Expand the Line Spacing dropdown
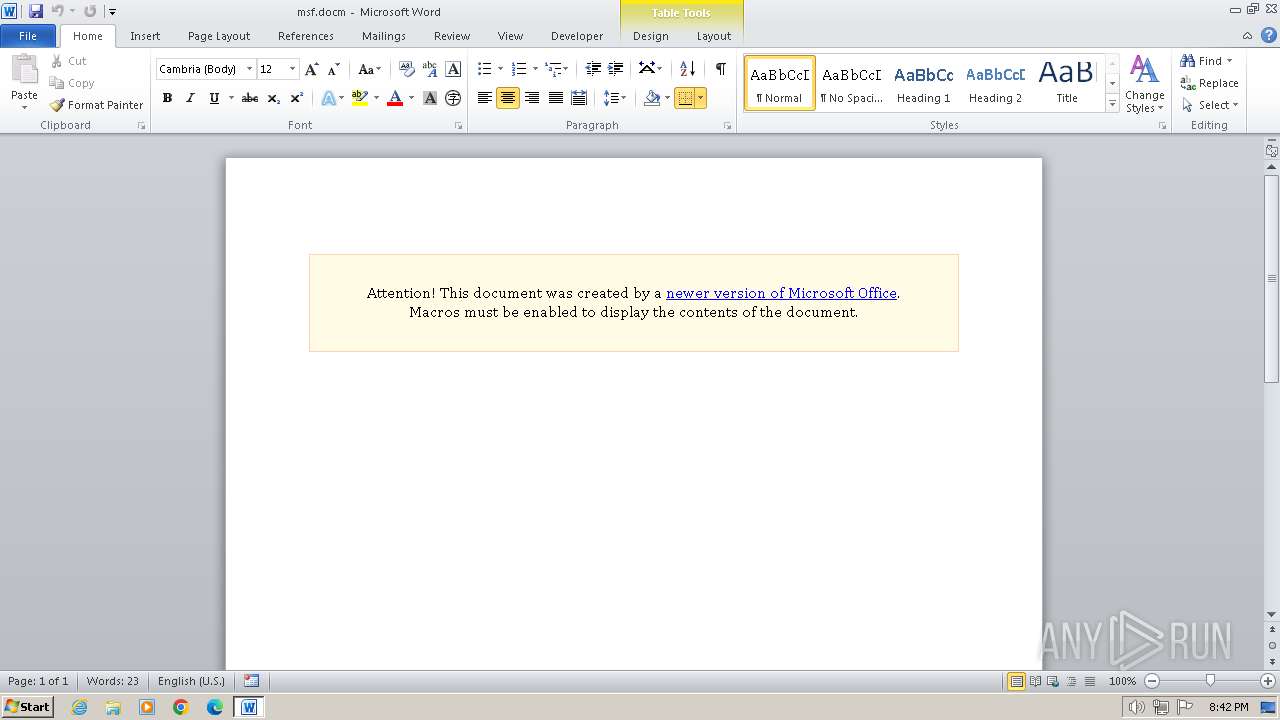 point(615,98)
